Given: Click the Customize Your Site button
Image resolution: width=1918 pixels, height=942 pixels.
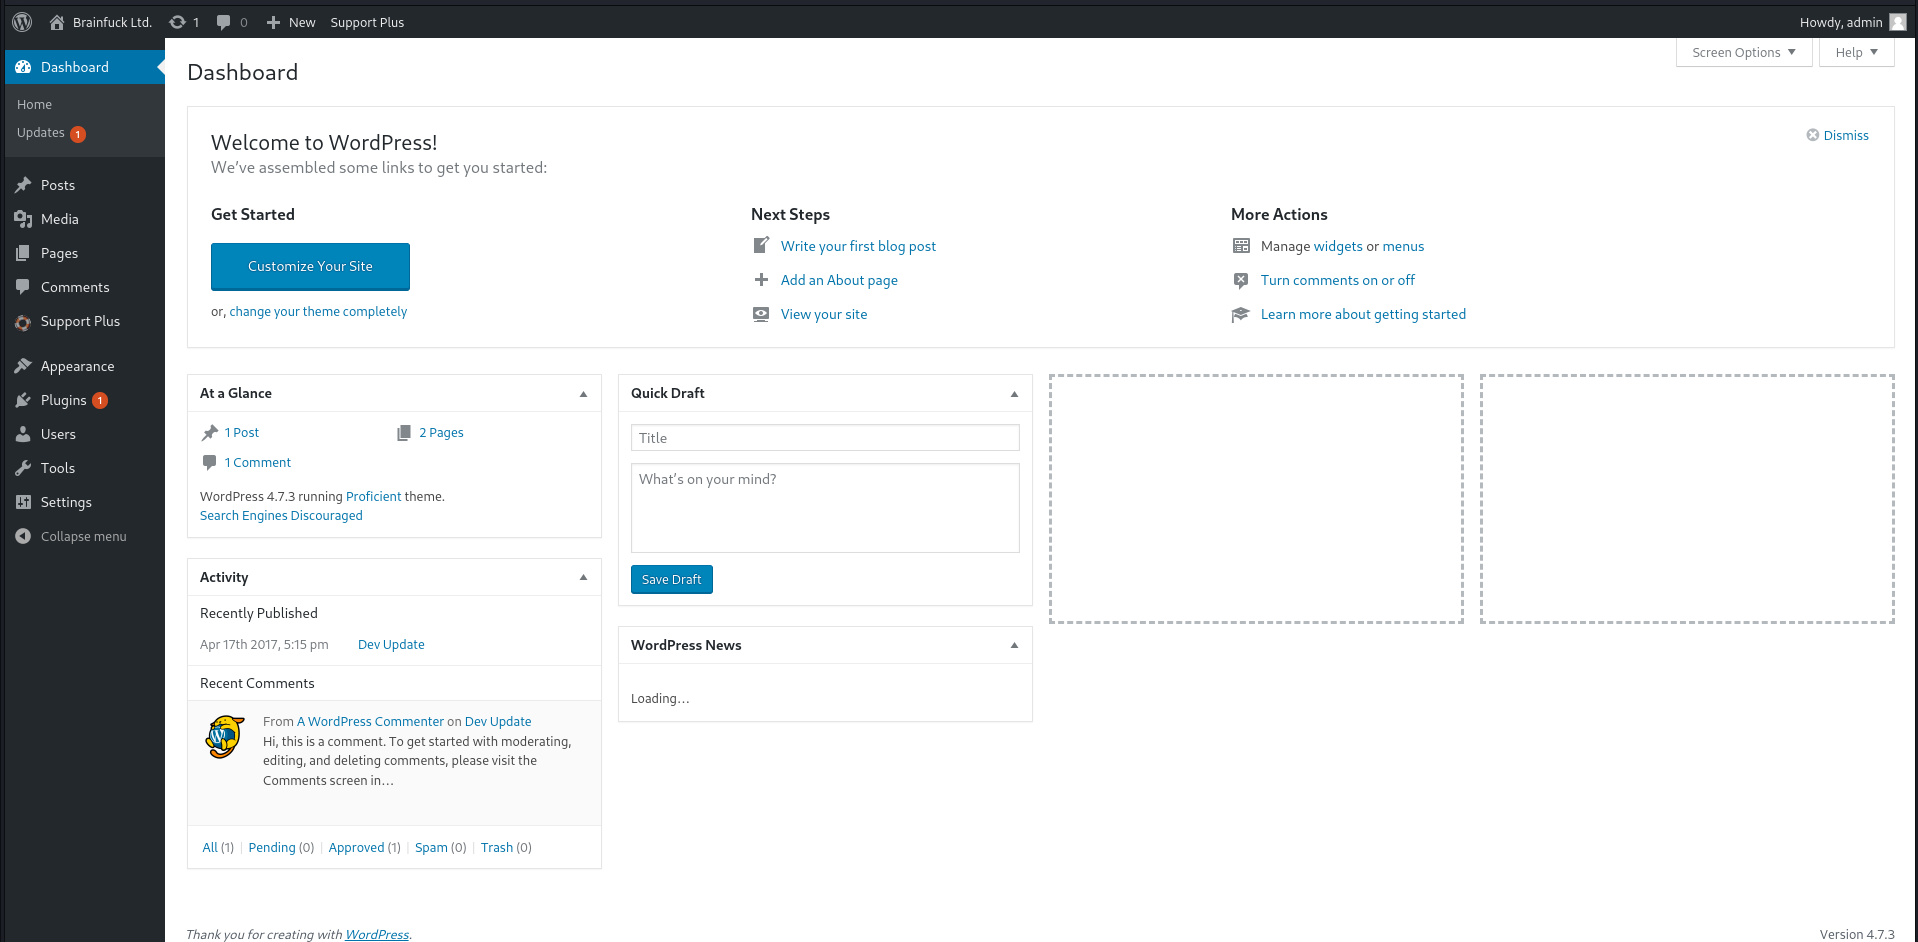Looking at the screenshot, I should 310,267.
